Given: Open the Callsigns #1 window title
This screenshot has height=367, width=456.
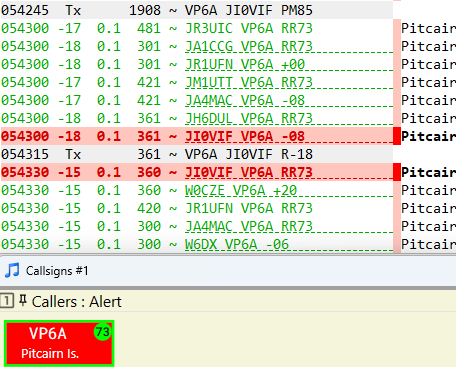Looking at the screenshot, I should coord(57,271).
